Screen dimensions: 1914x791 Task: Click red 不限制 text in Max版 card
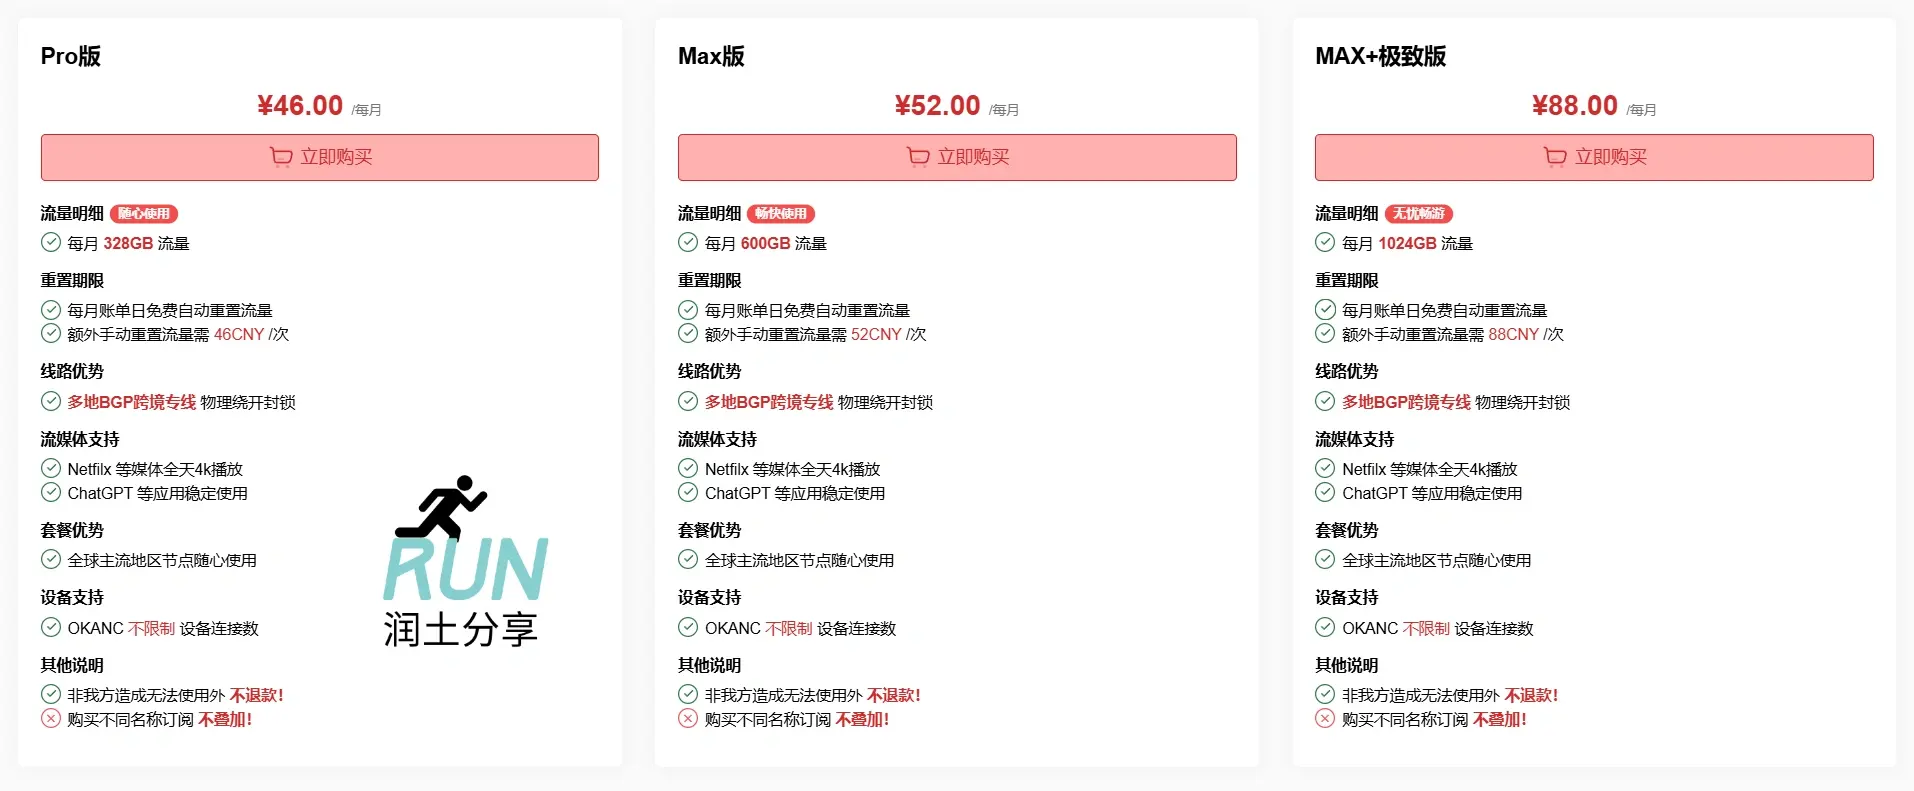[789, 628]
